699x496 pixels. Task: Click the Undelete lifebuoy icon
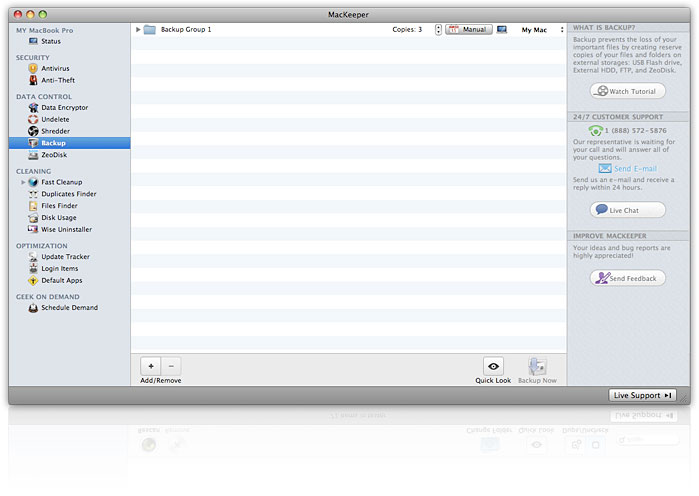pyautogui.click(x=33, y=119)
